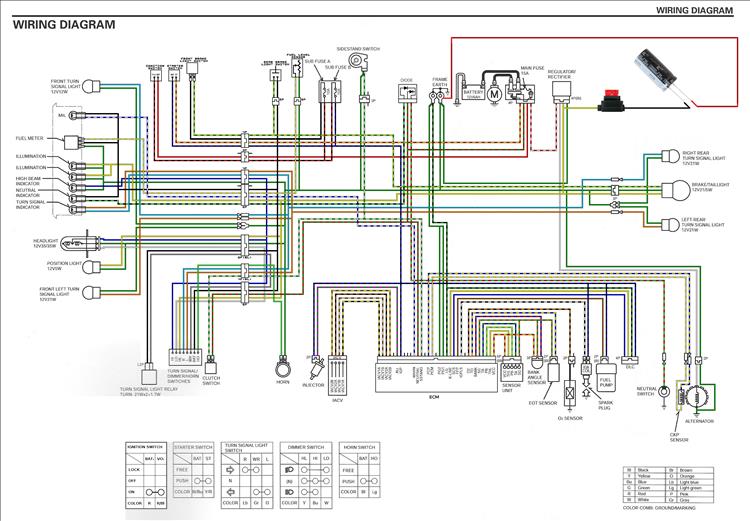Select the injector symbol
Viewport: 750px width, 521px height.
point(317,369)
